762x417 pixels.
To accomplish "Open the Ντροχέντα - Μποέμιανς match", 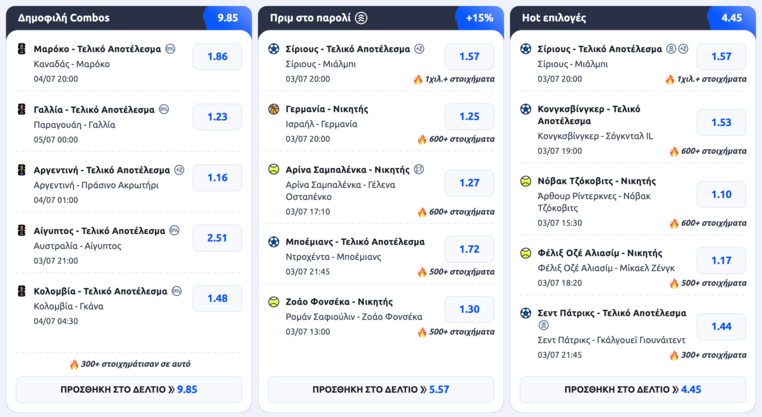I will tap(333, 257).
